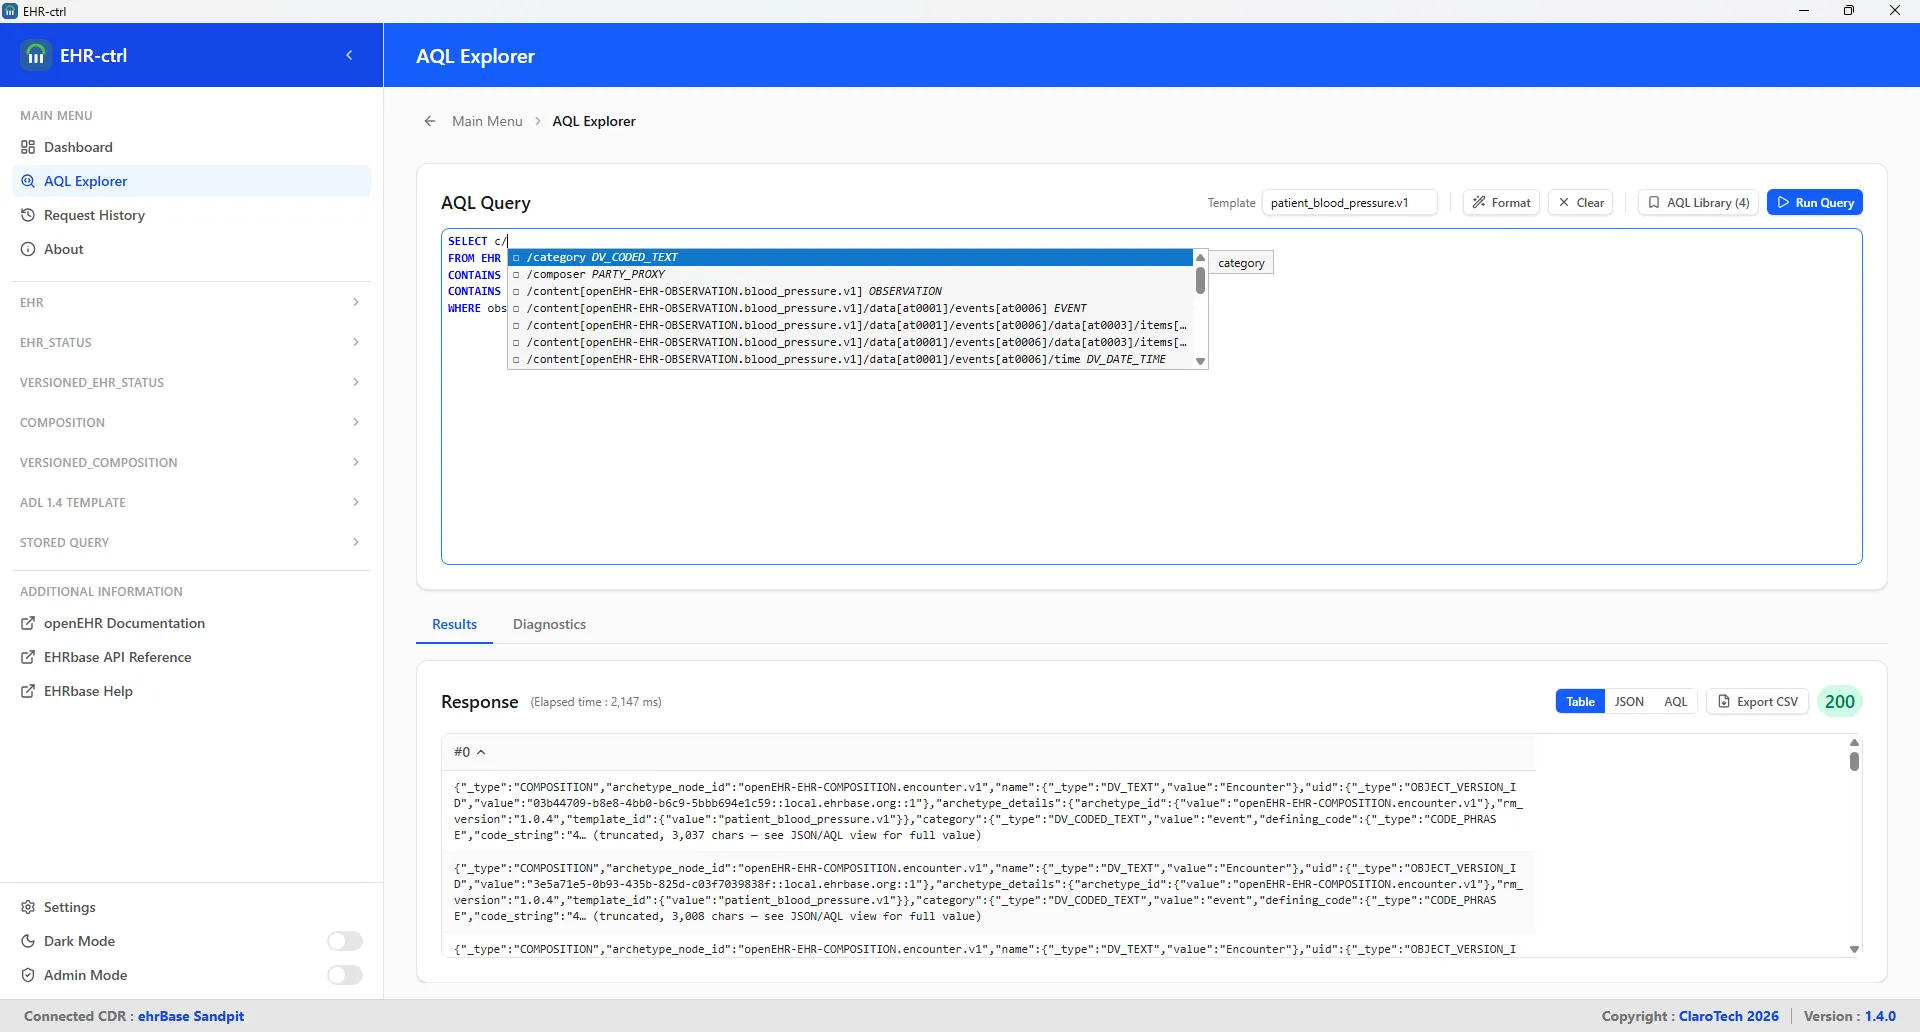Image resolution: width=1920 pixels, height=1032 pixels.
Task: Click response table scrollbar thumb
Action: coord(1854,761)
